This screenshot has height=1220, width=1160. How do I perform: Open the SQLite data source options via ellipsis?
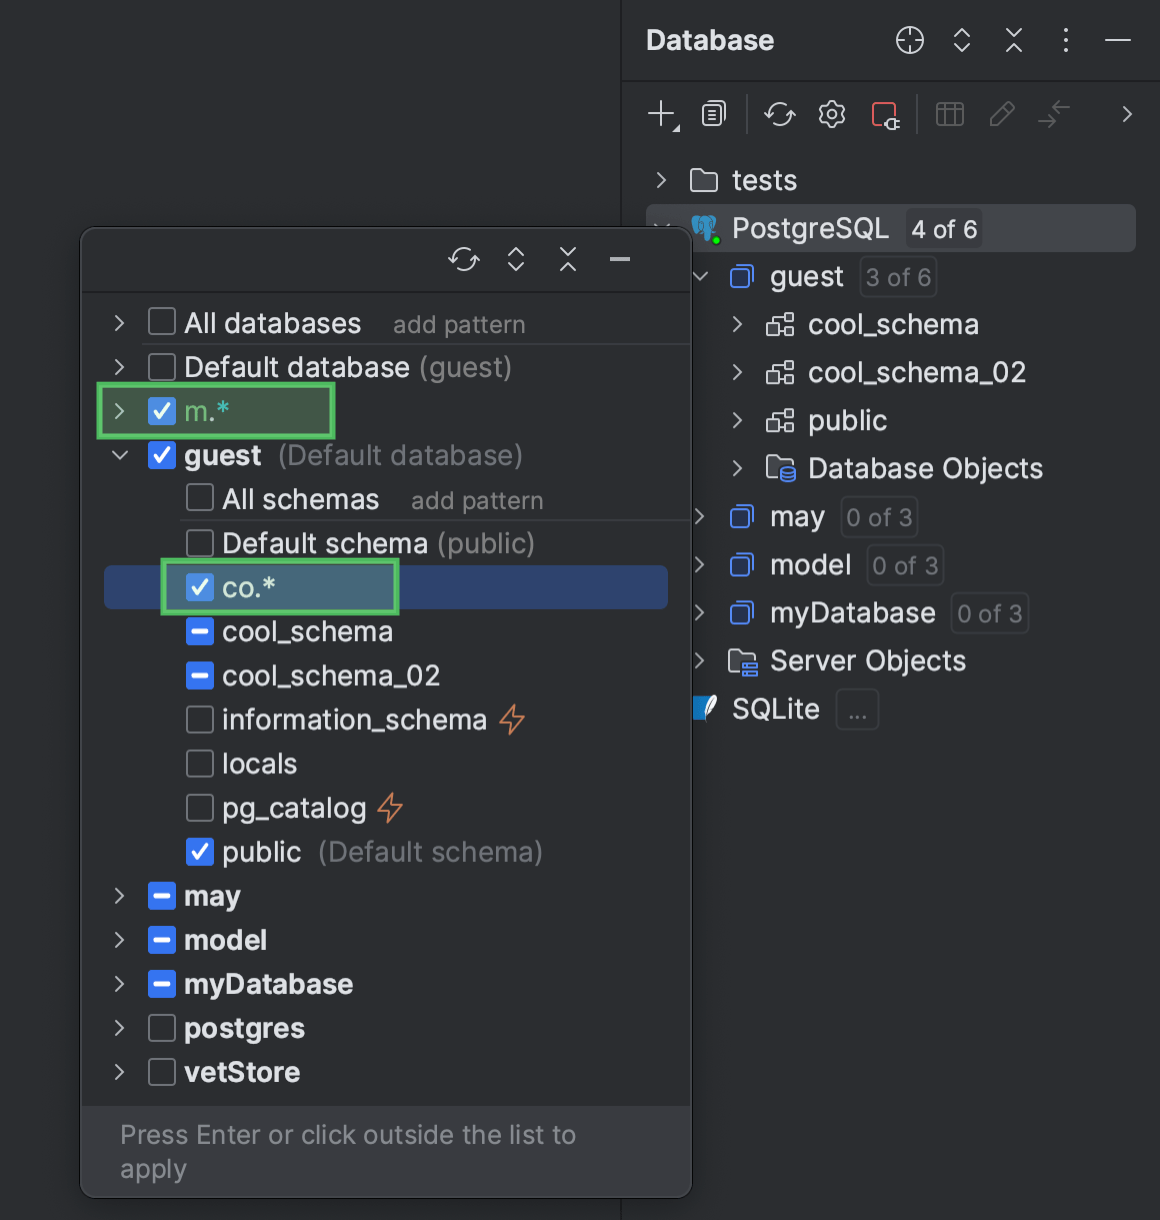pos(857,709)
